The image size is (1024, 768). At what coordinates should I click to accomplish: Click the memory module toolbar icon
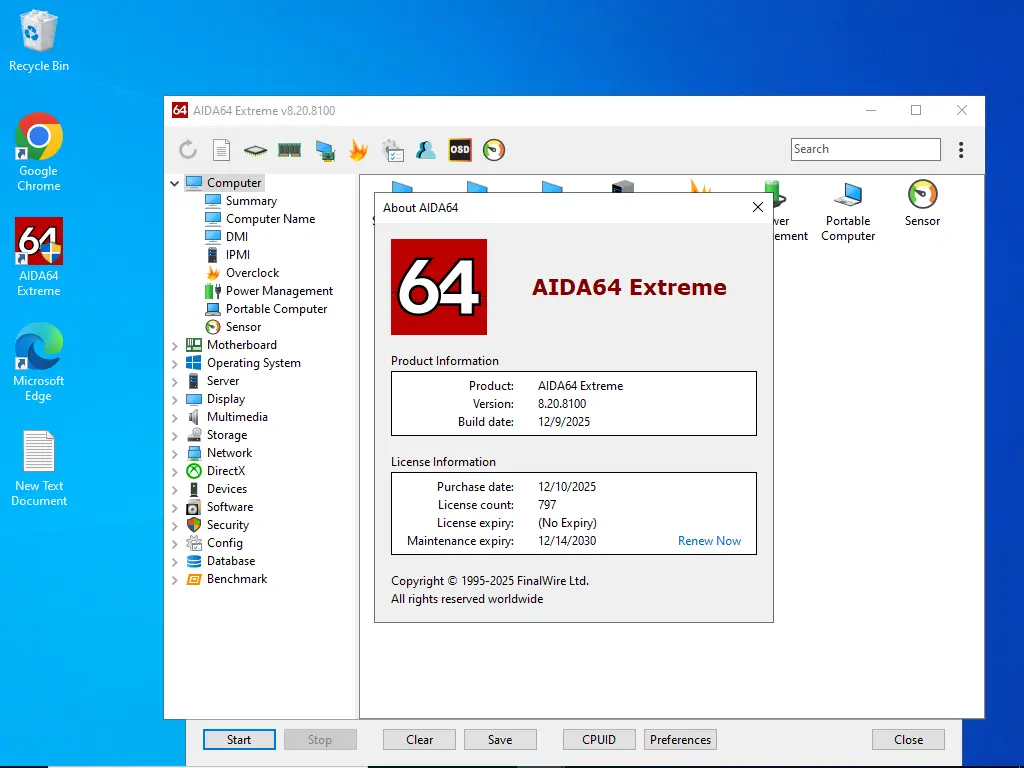pyautogui.click(x=289, y=150)
